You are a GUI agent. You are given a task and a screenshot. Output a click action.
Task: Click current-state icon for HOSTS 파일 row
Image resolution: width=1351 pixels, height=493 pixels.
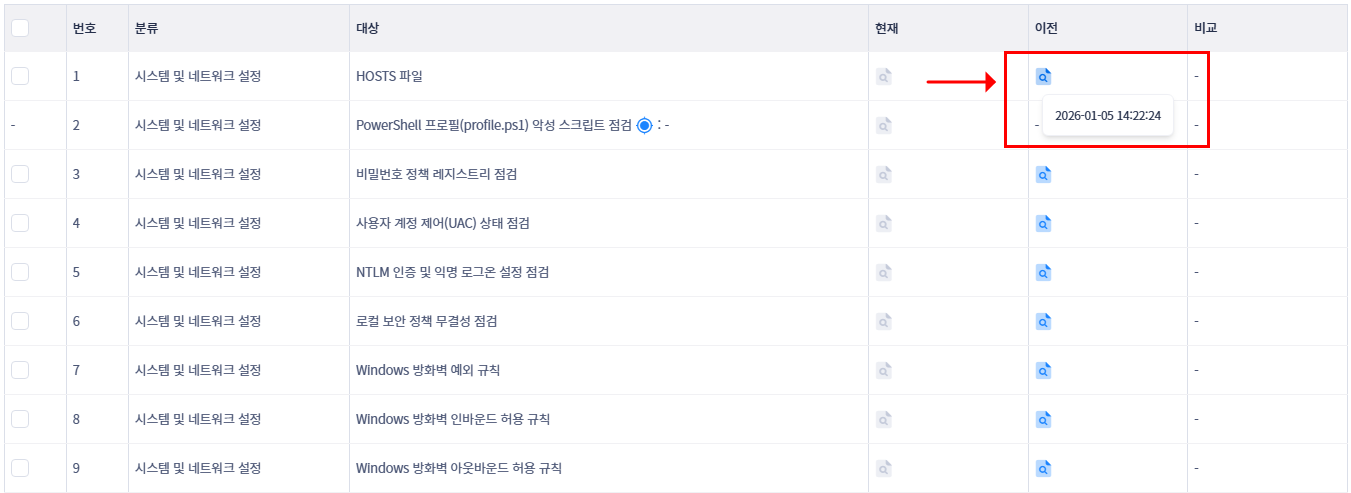click(x=883, y=76)
